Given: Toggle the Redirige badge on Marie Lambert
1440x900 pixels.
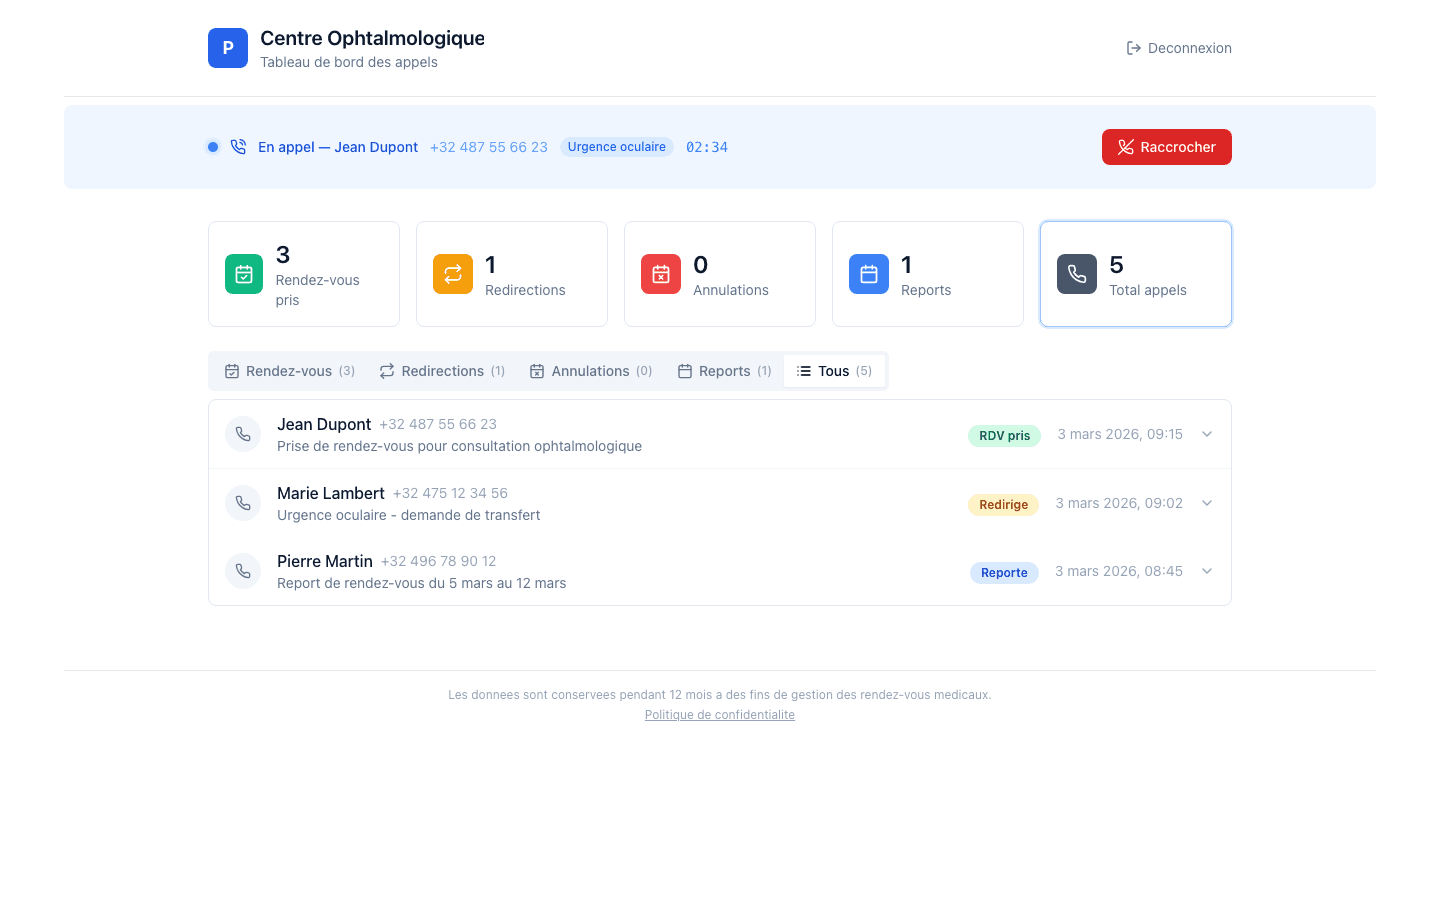Looking at the screenshot, I should [1003, 504].
